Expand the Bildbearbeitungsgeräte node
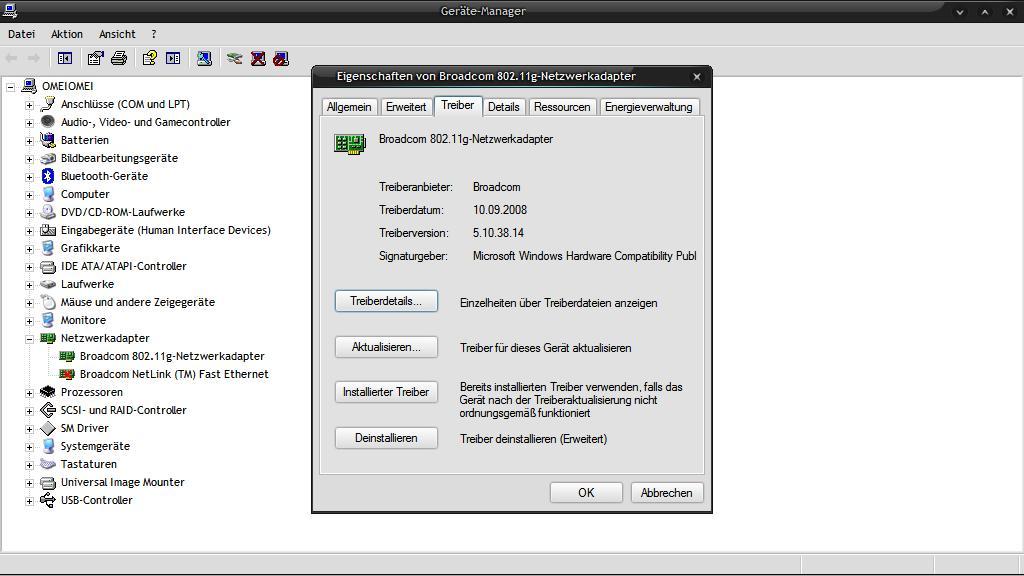 29,159
